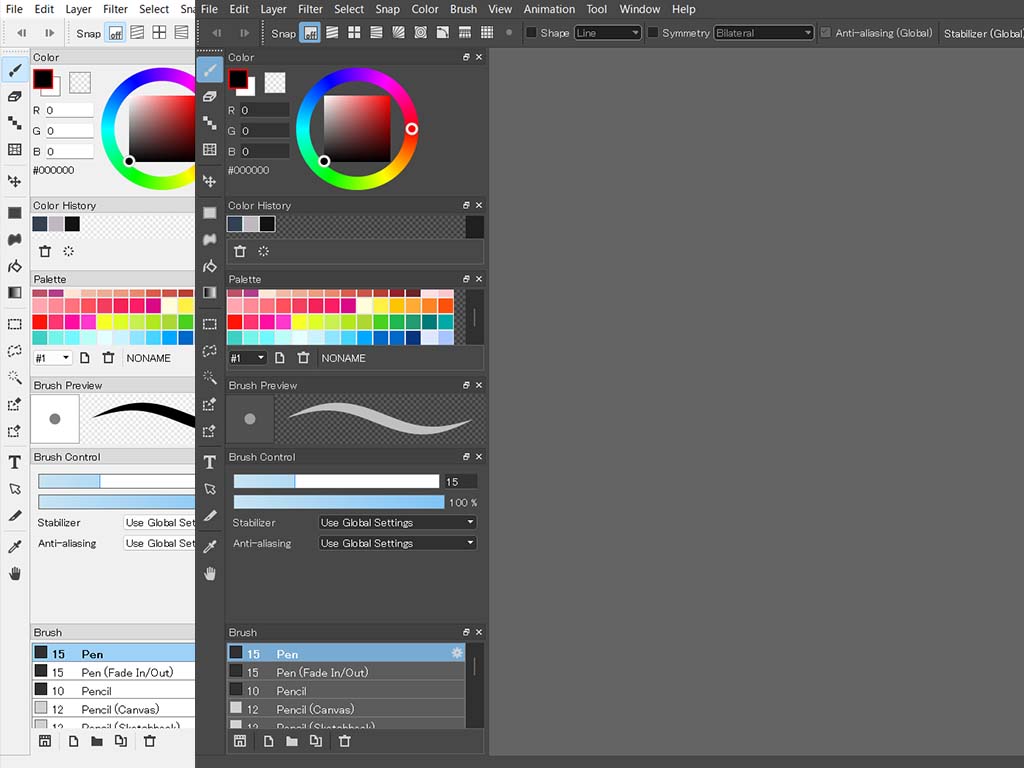Select the Magic Wand tool in dark window
Viewport: 1024px width, 768px height.
click(x=210, y=377)
